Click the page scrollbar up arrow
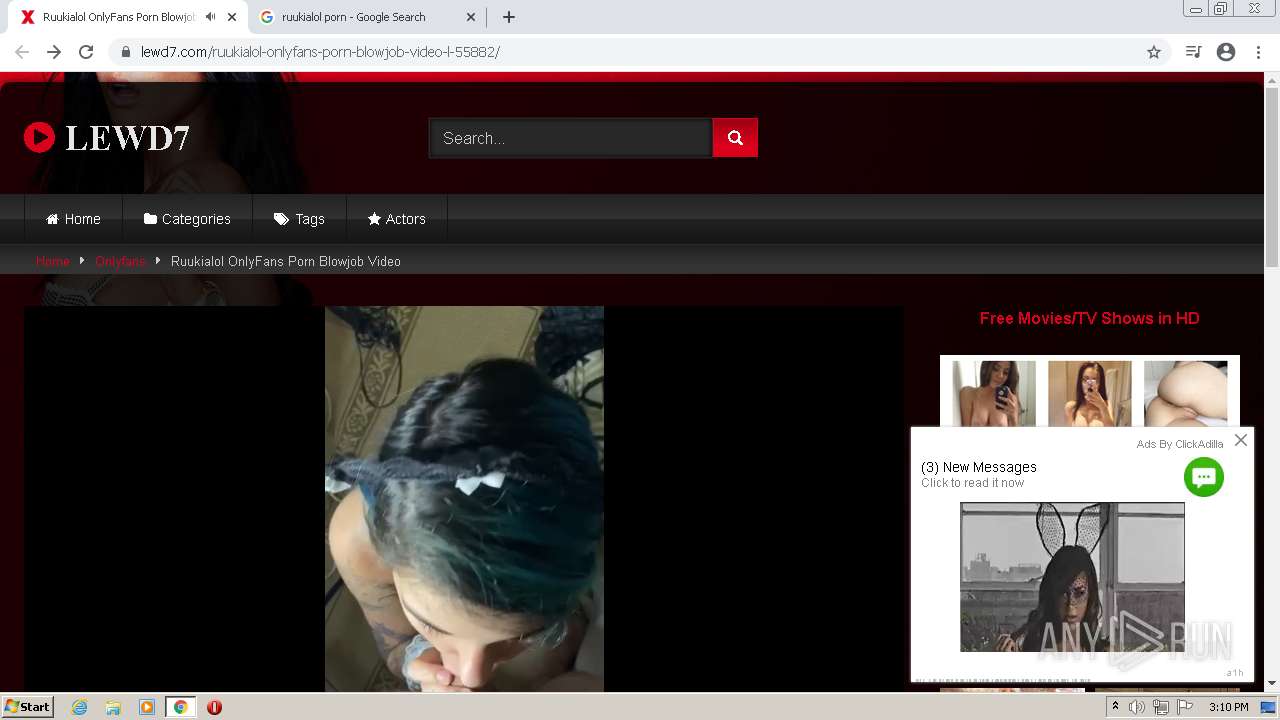This screenshot has width=1280, height=720. coord(1272,81)
